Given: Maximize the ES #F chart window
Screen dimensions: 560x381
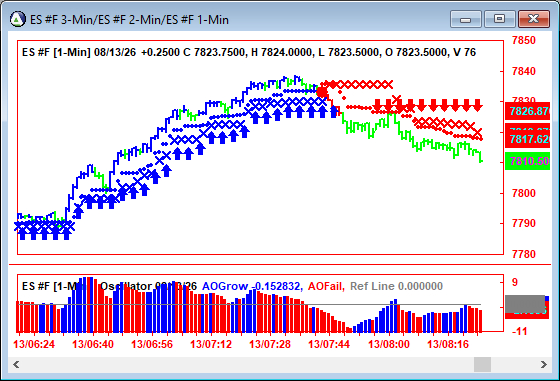Looking at the screenshot, I should (x=499, y=19).
